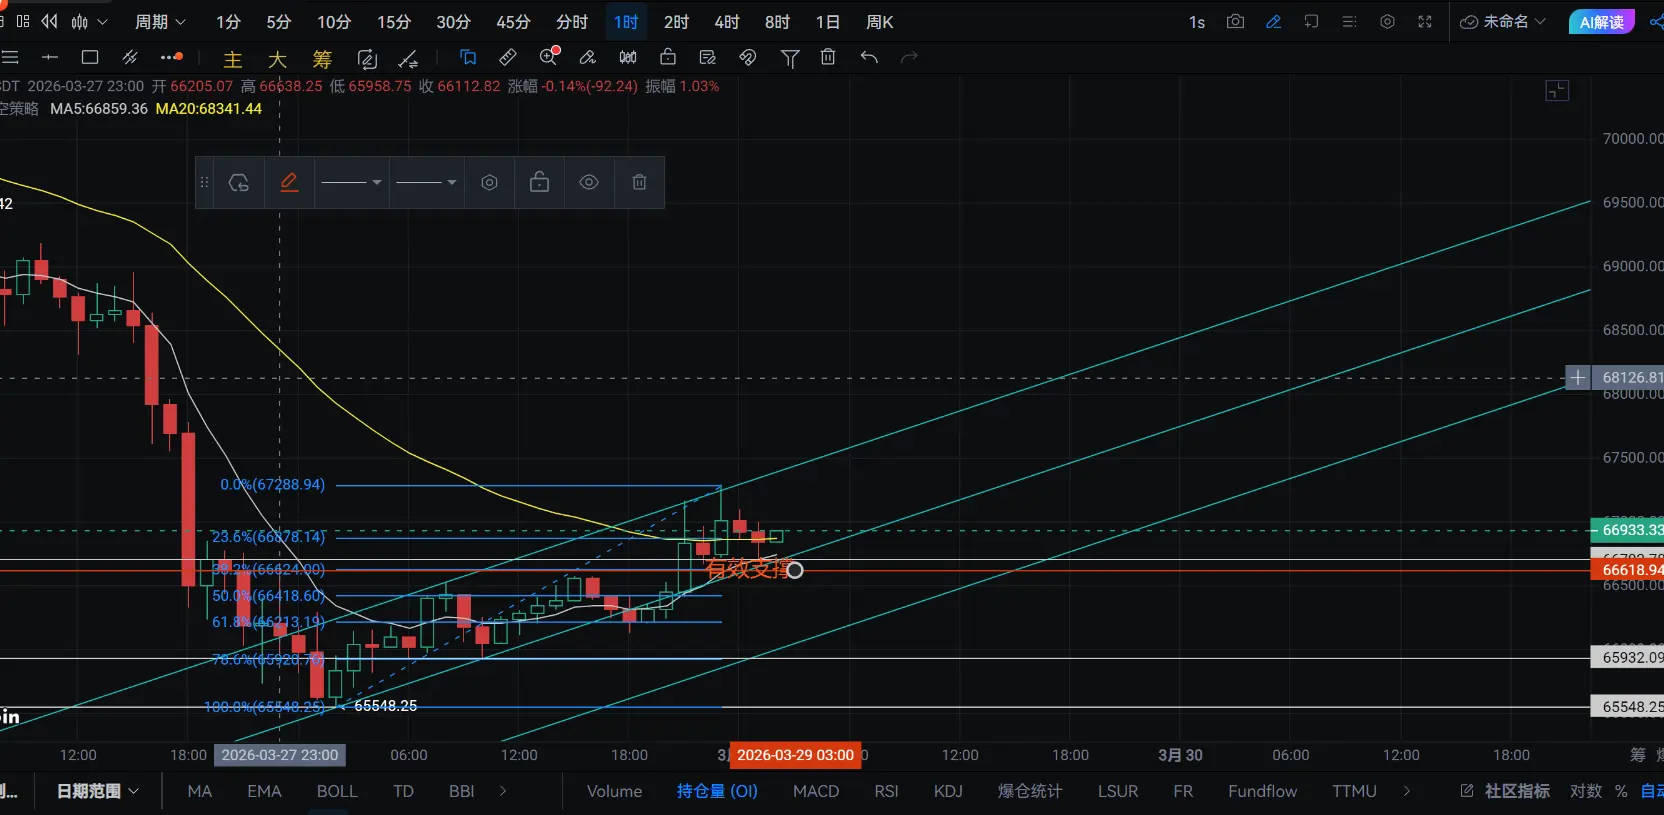Toggle lock for all drawings in toolbar
Image resolution: width=1664 pixels, height=815 pixels.
click(668, 57)
